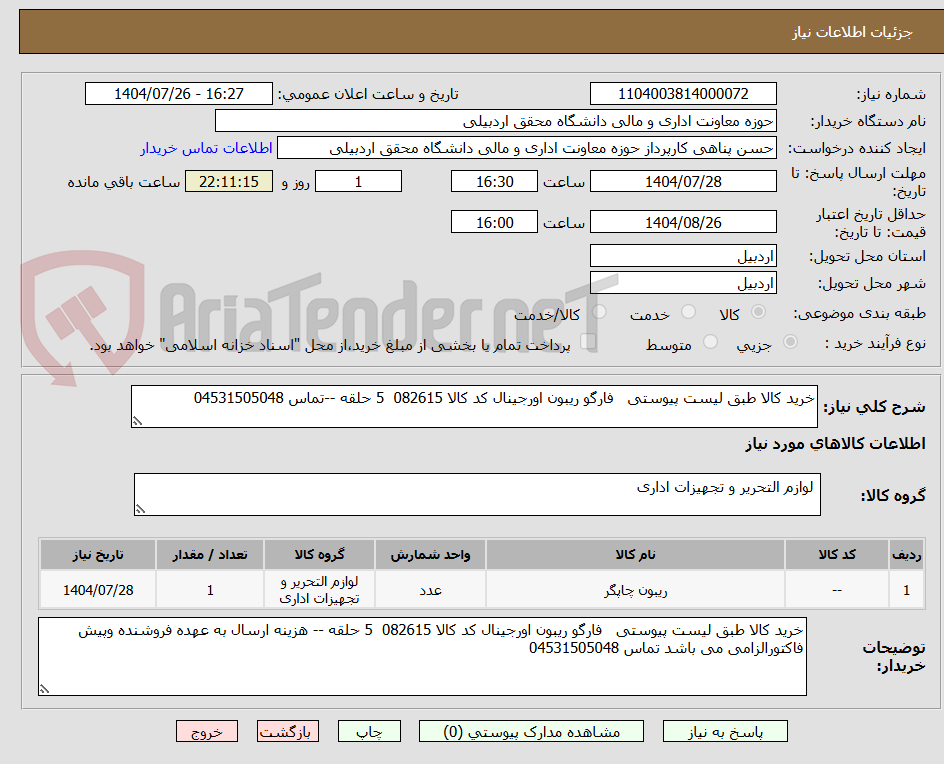
Task: Click the ردیف column header
Action: tap(907, 554)
